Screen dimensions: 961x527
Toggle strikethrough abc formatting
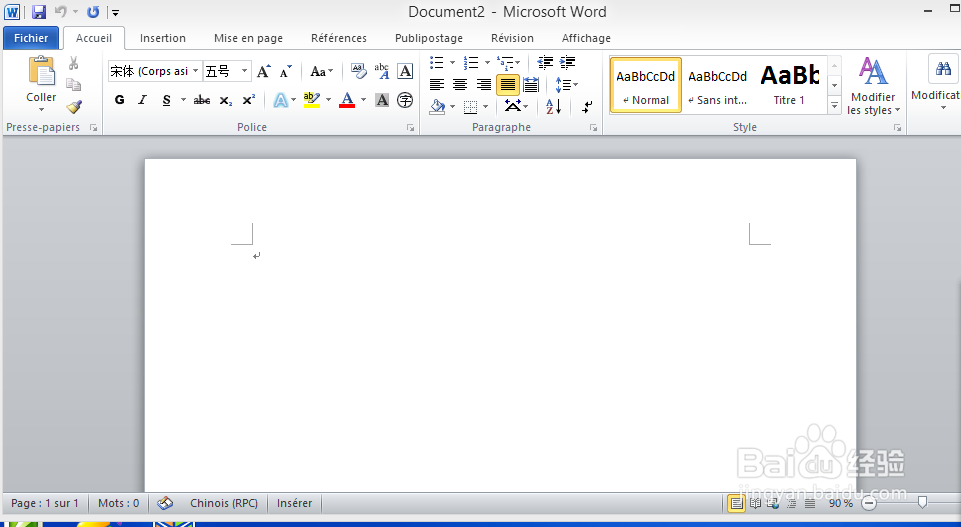pos(202,100)
